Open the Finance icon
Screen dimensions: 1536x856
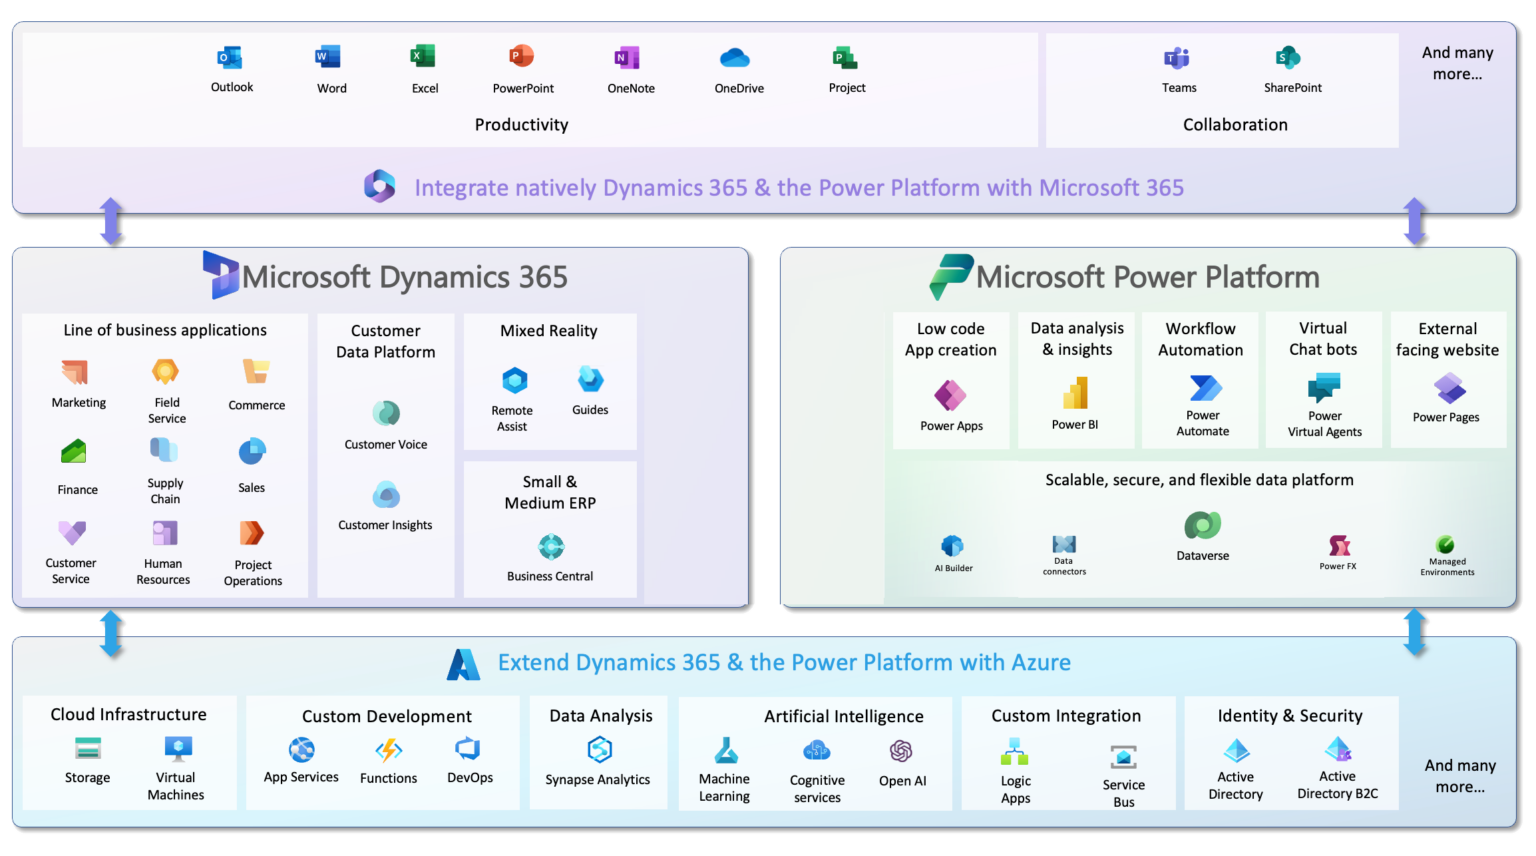tap(74, 452)
